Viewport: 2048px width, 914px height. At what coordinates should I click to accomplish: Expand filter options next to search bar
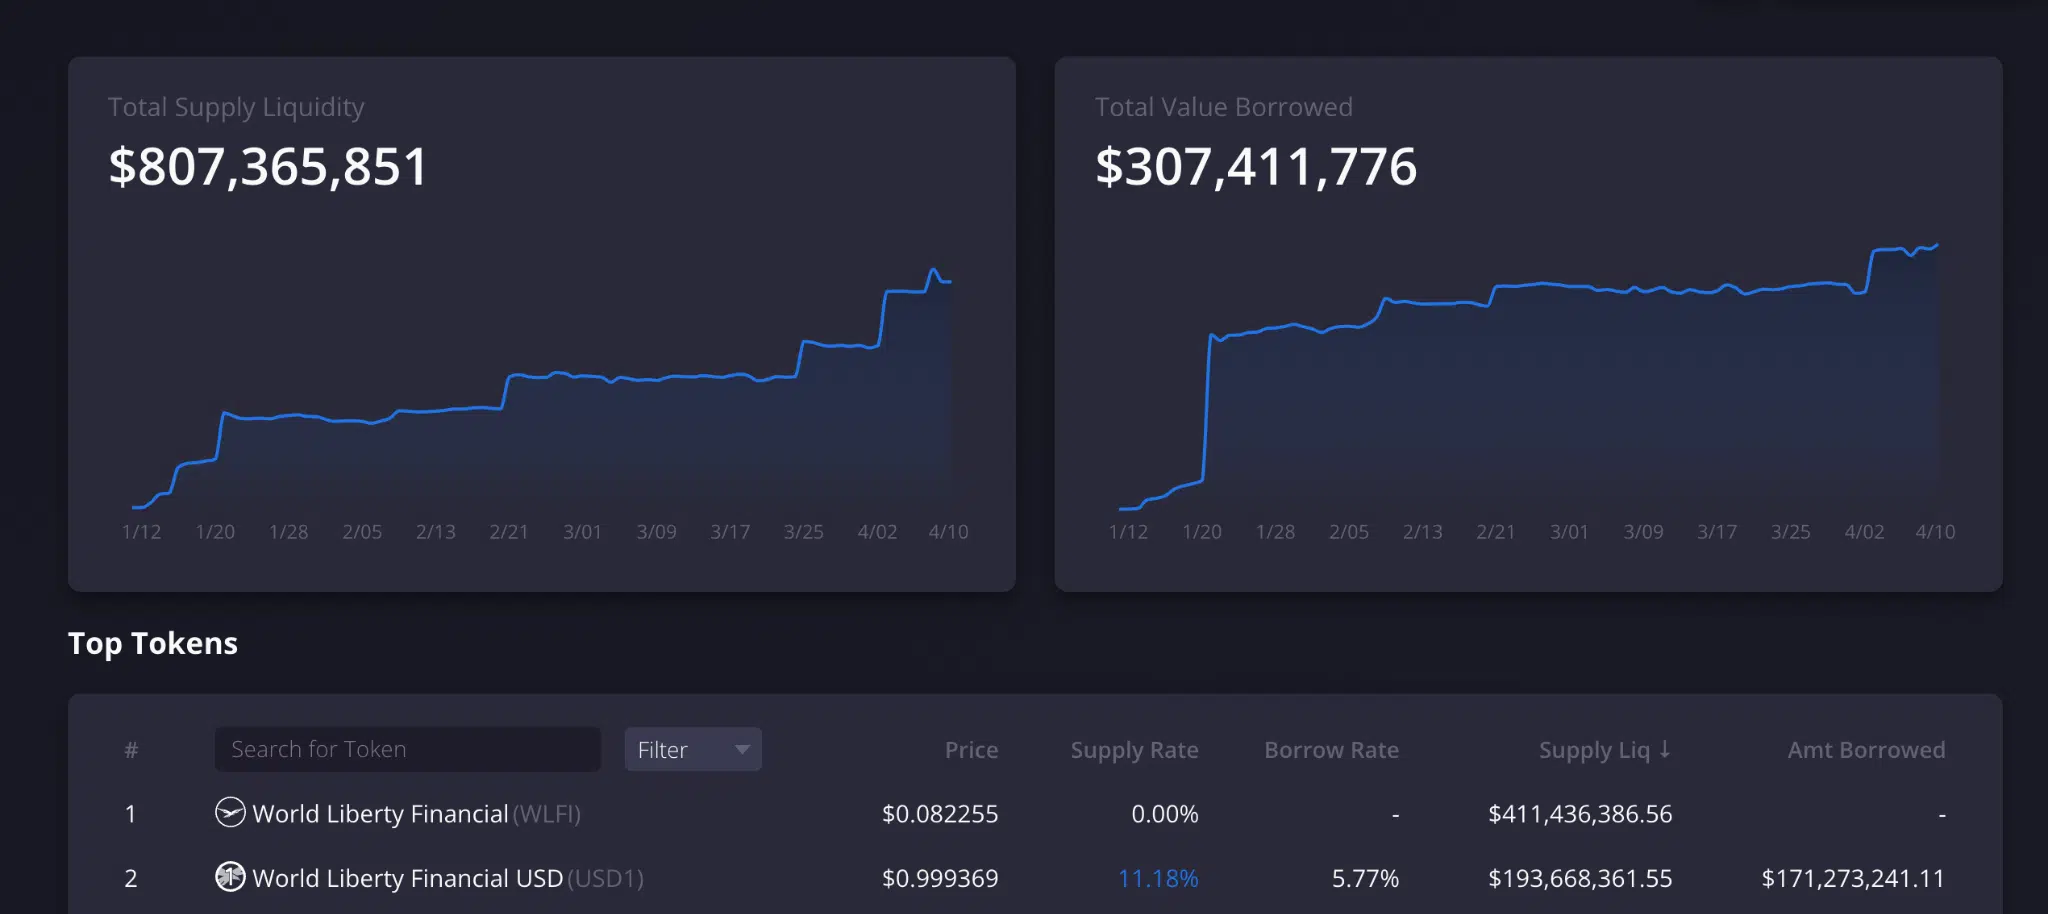692,749
